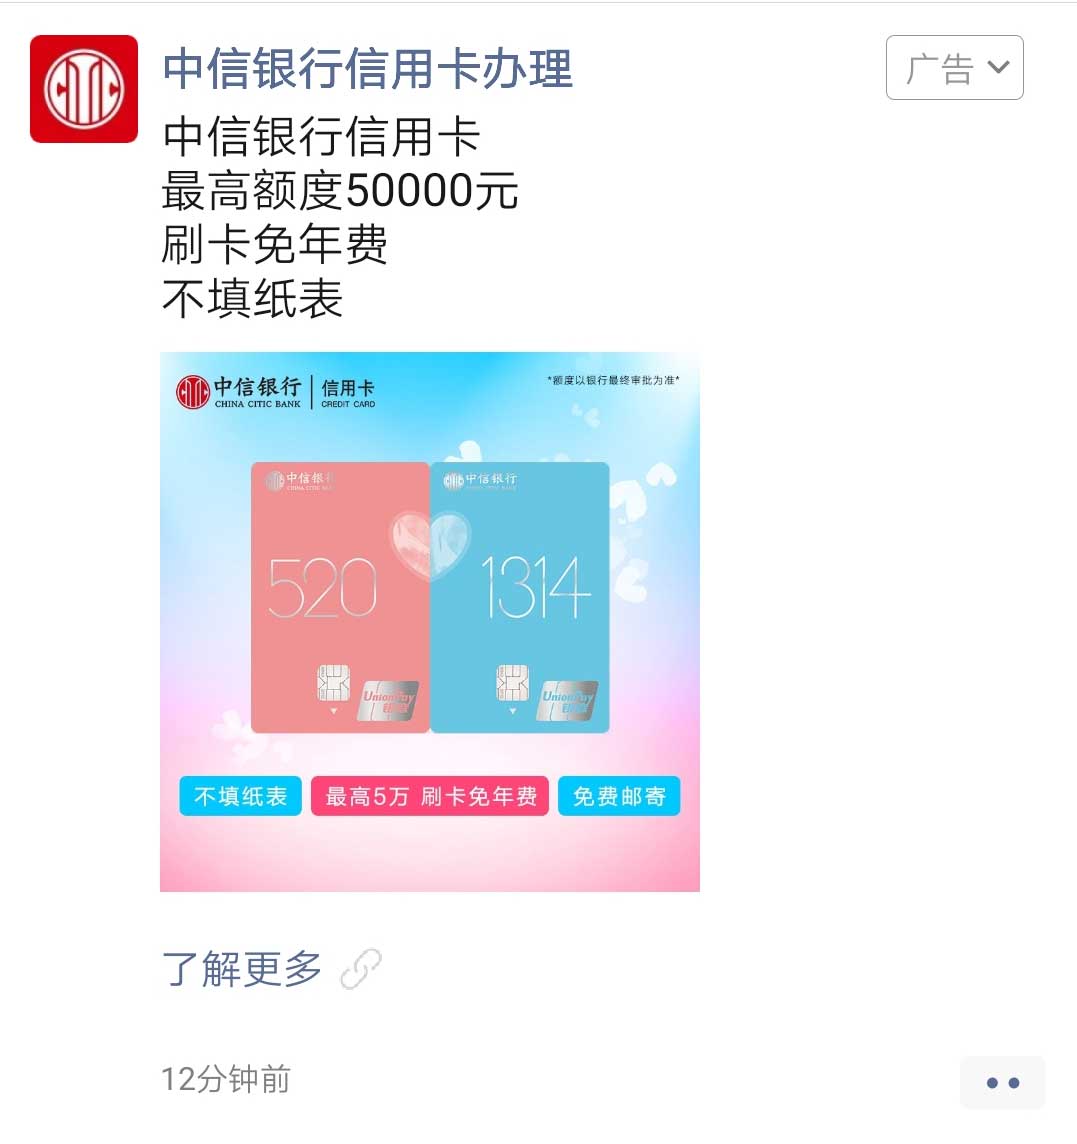Tap the pink 520 credit card
This screenshot has height=1144, width=1077.
[x=340, y=597]
